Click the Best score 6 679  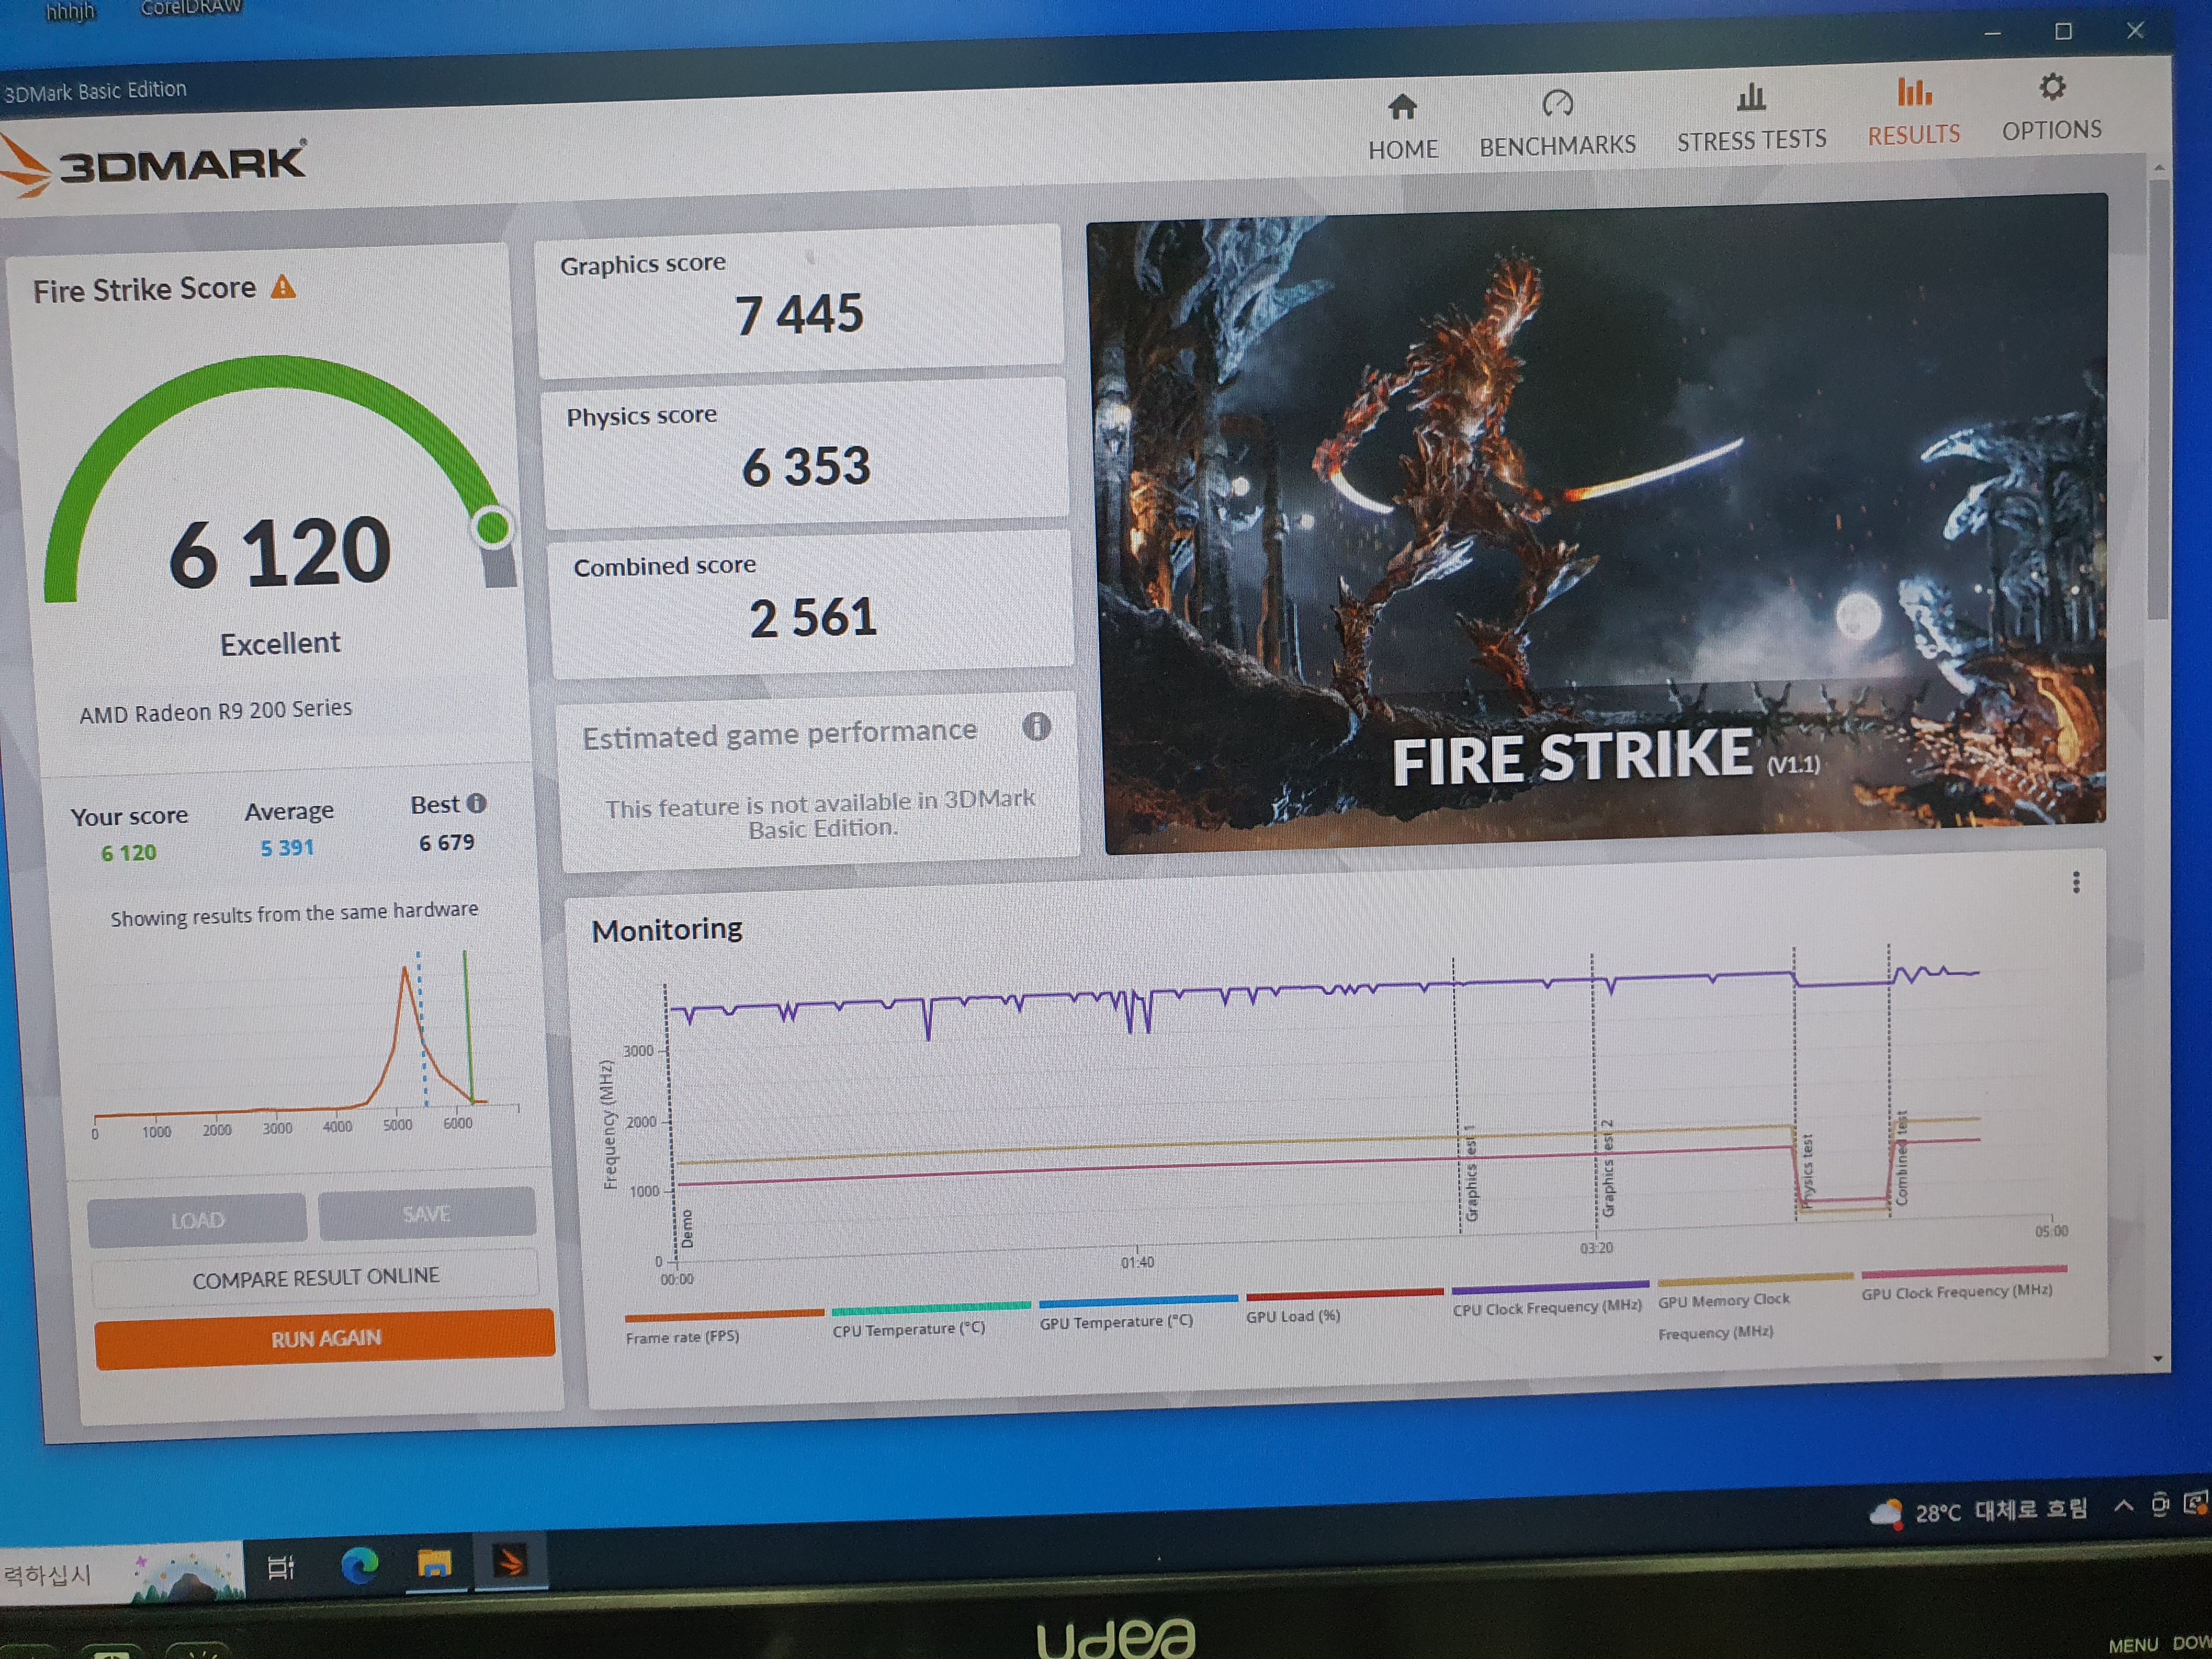pyautogui.click(x=446, y=842)
